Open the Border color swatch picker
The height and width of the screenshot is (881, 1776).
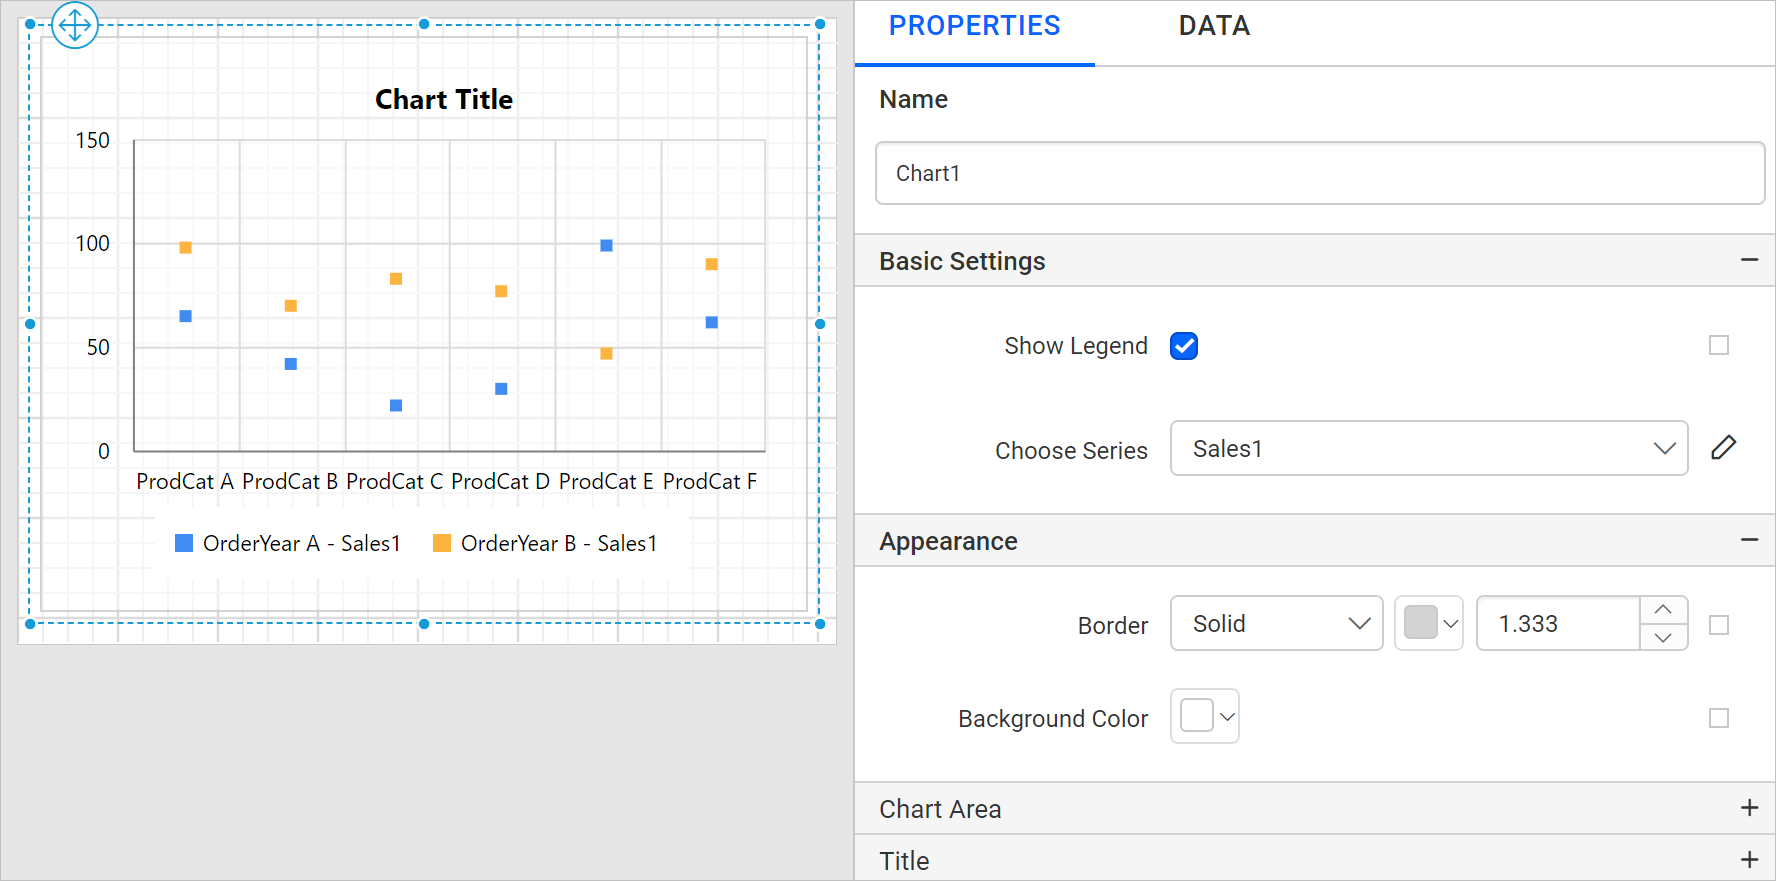(x=1429, y=623)
